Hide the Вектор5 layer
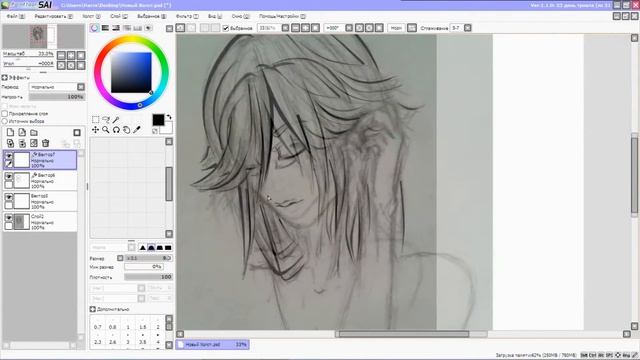The width and height of the screenshot is (640, 360). coord(9,197)
